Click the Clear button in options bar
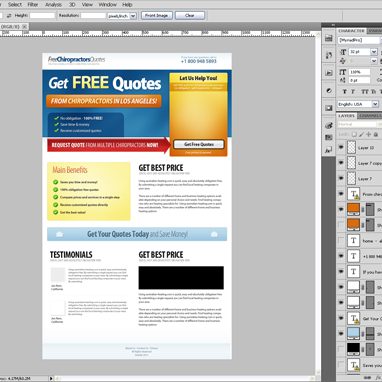The image size is (382, 382). pyautogui.click(x=190, y=16)
